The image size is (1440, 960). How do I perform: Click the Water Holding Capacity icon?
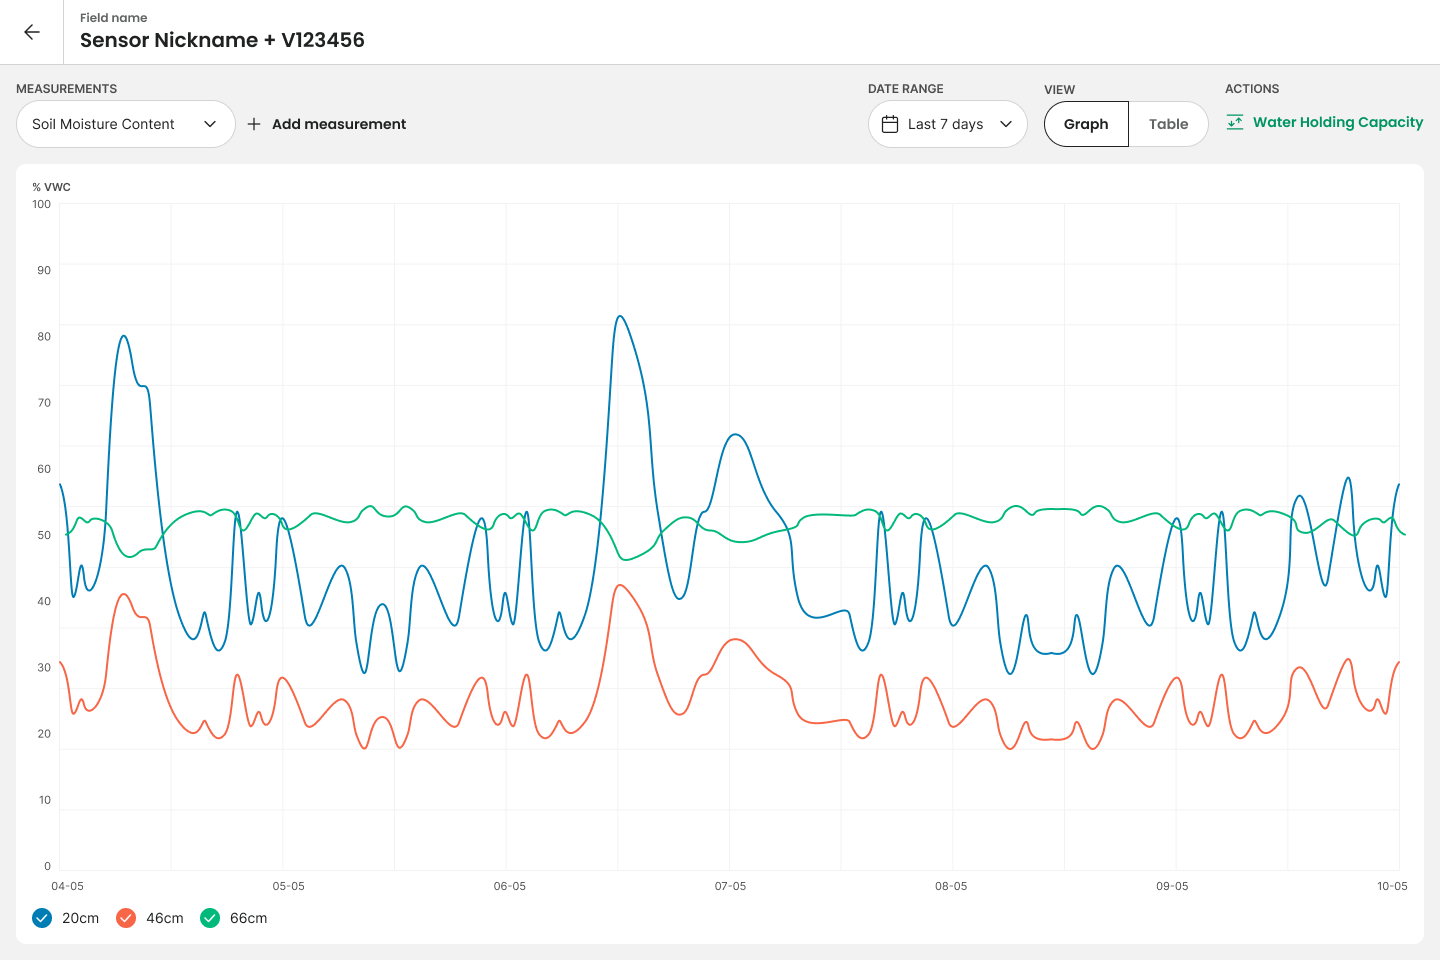1235,122
